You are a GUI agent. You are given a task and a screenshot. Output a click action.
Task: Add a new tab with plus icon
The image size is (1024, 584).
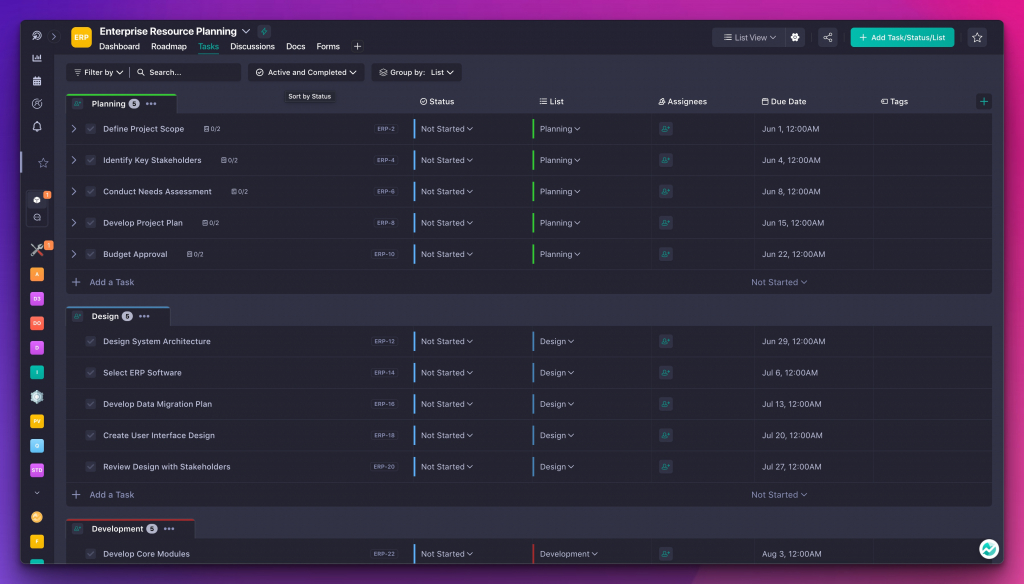(357, 46)
